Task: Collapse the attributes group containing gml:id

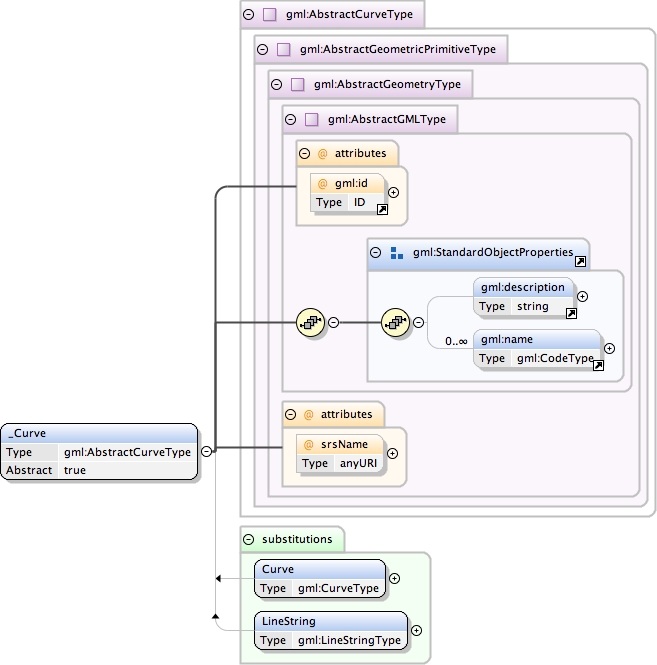Action: 305,154
